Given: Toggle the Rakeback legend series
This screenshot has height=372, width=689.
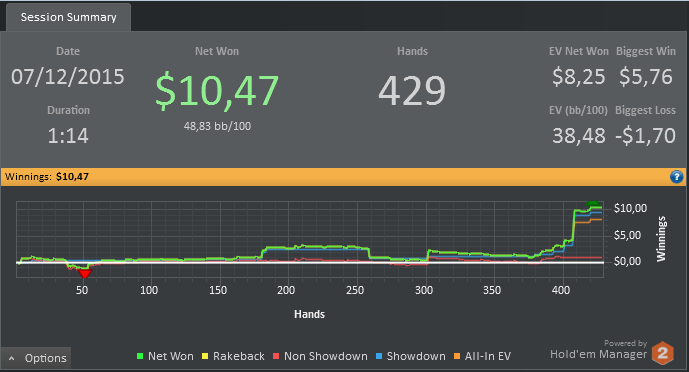Looking at the screenshot, I should click(233, 356).
